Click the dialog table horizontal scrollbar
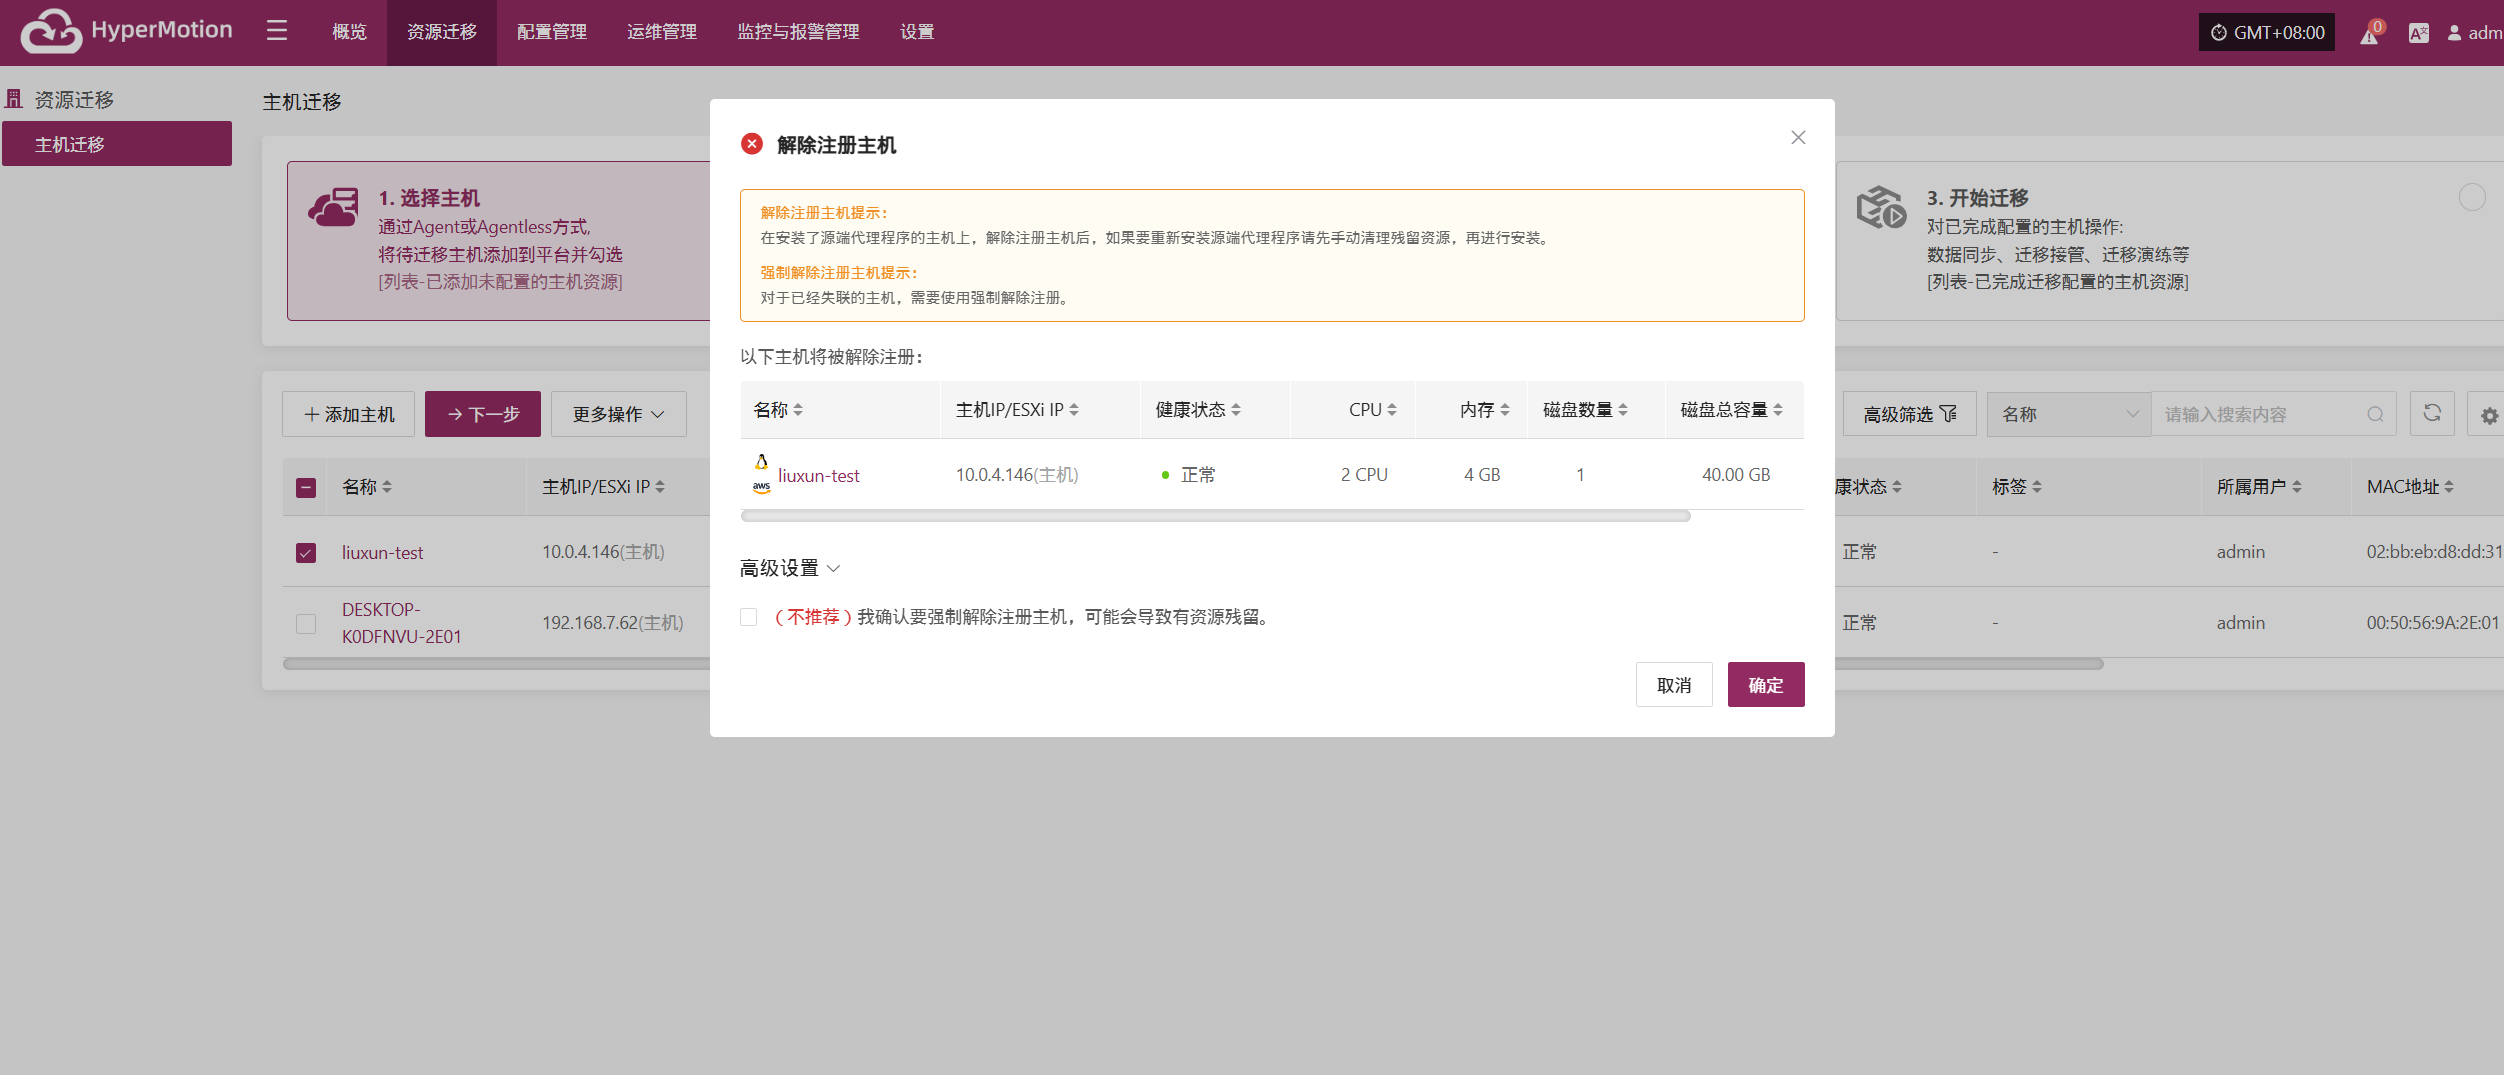 (x=1215, y=516)
